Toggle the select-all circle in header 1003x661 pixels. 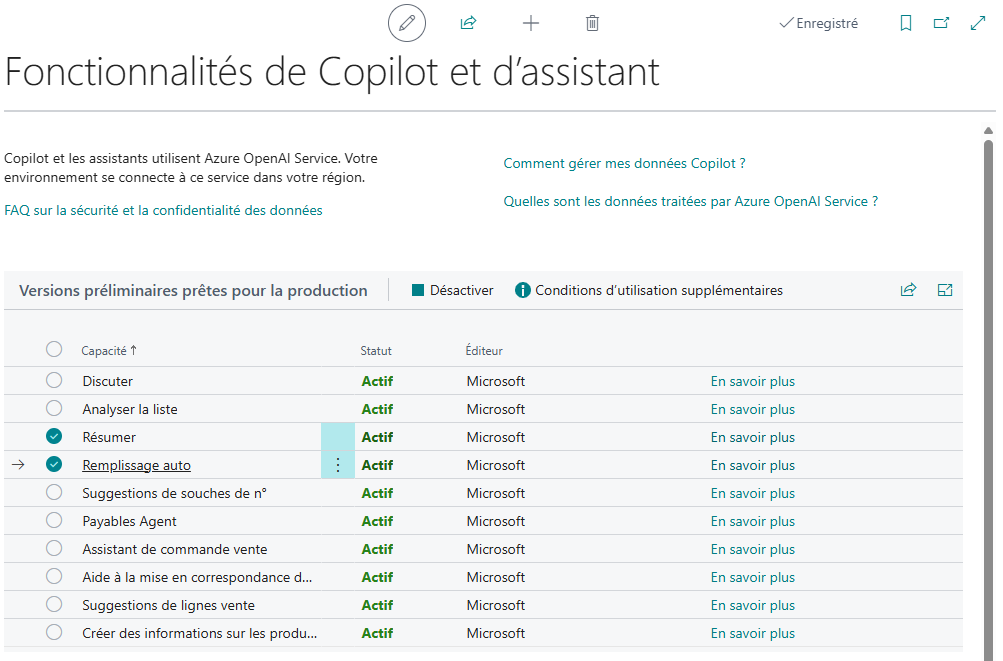click(54, 349)
